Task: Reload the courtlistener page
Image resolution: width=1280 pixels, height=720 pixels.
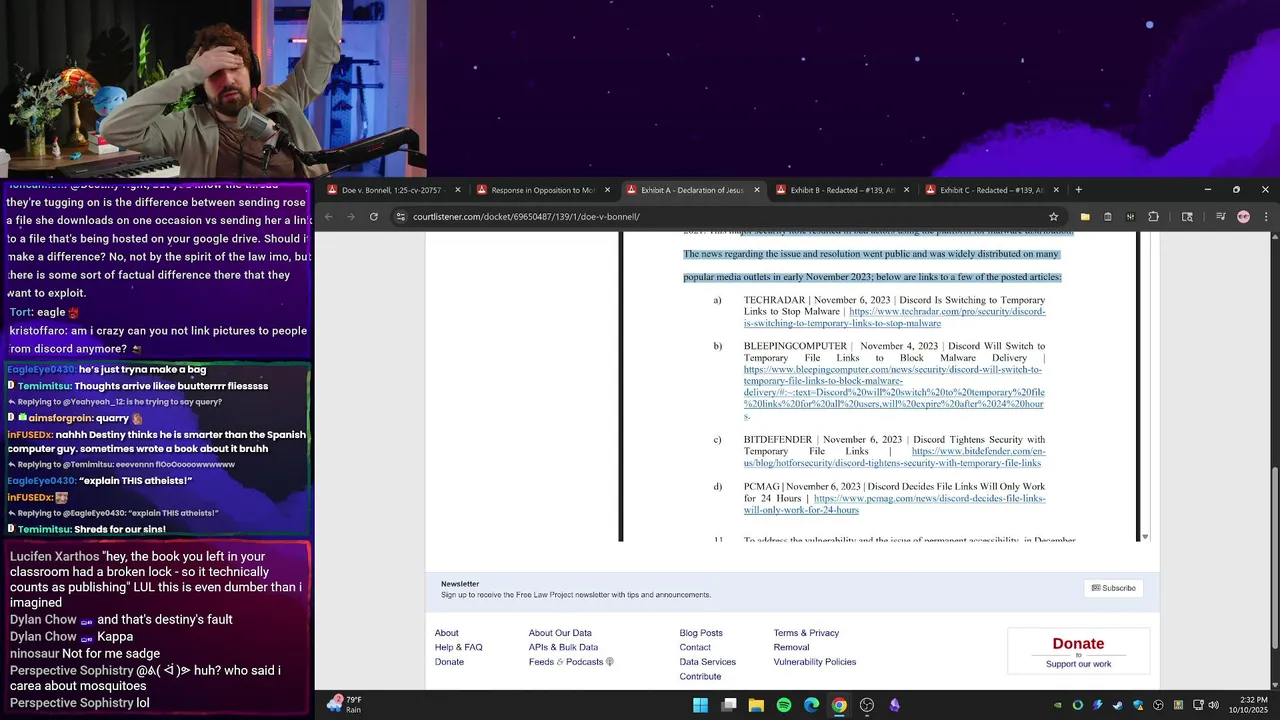Action: pos(374,216)
